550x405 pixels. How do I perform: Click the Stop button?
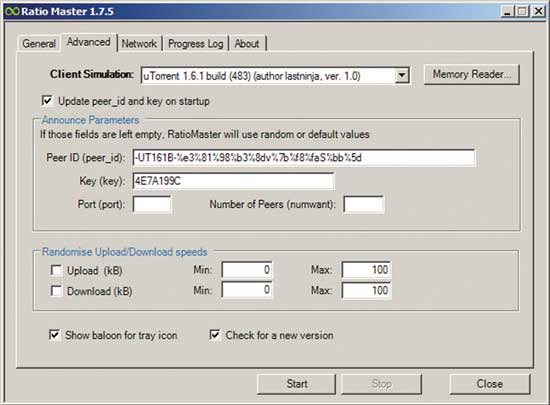[382, 384]
